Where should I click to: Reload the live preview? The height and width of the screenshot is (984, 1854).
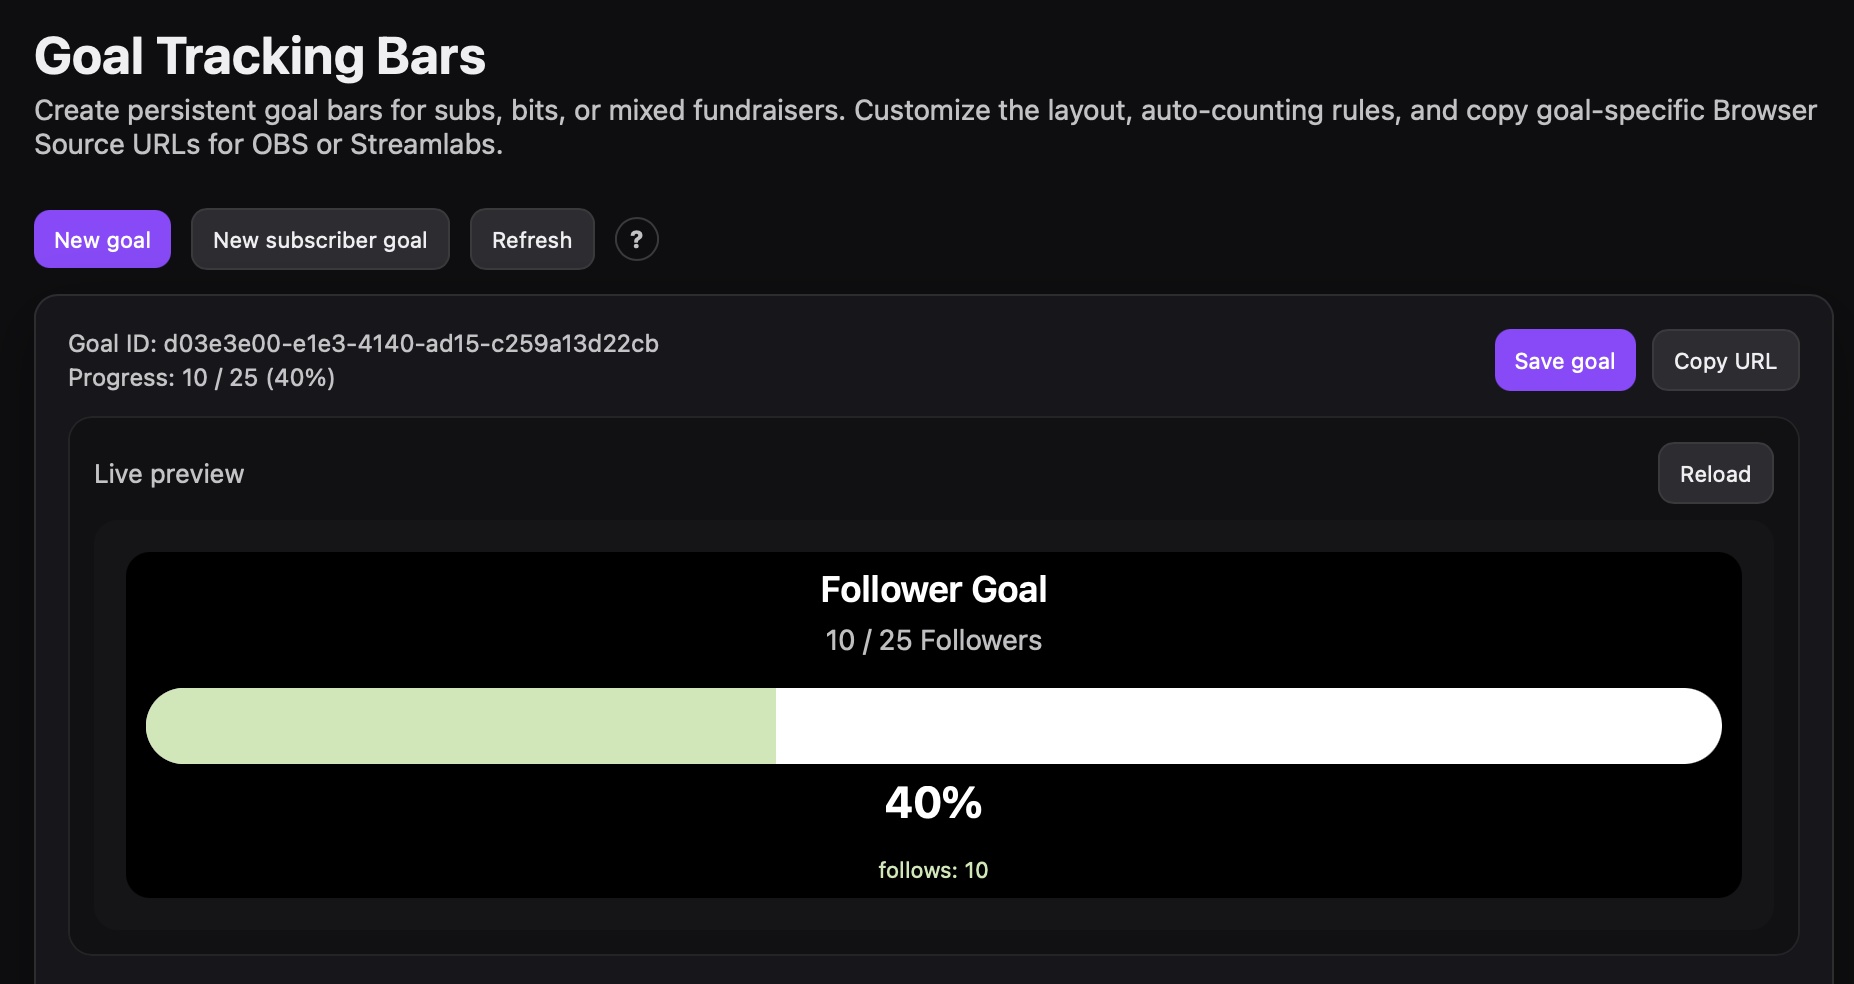tap(1715, 473)
